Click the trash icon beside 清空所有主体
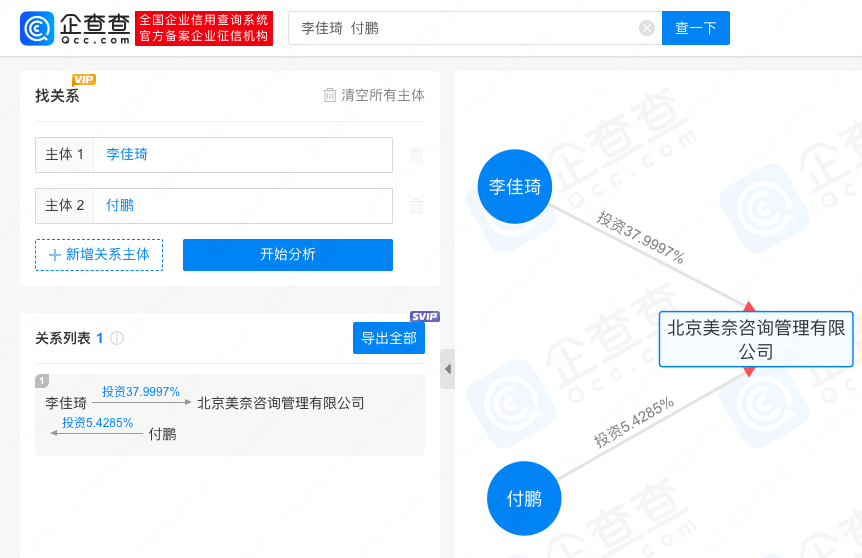 330,95
